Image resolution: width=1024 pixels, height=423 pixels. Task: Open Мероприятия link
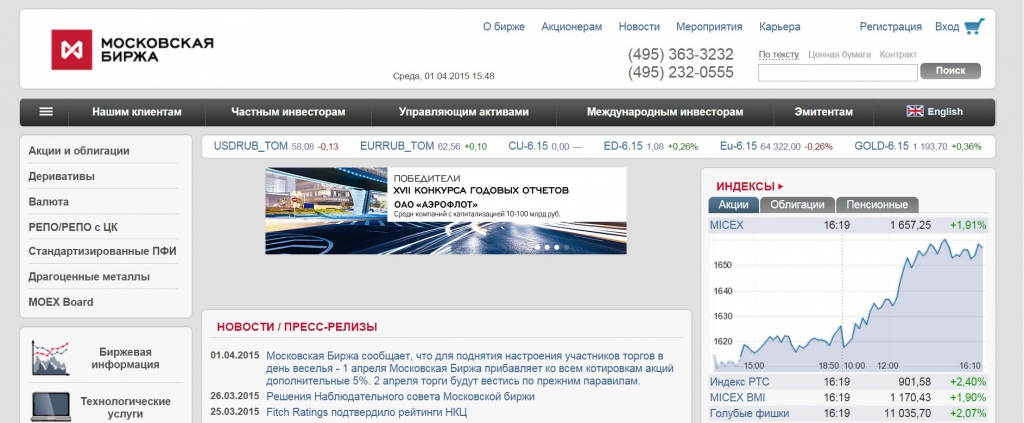point(709,27)
